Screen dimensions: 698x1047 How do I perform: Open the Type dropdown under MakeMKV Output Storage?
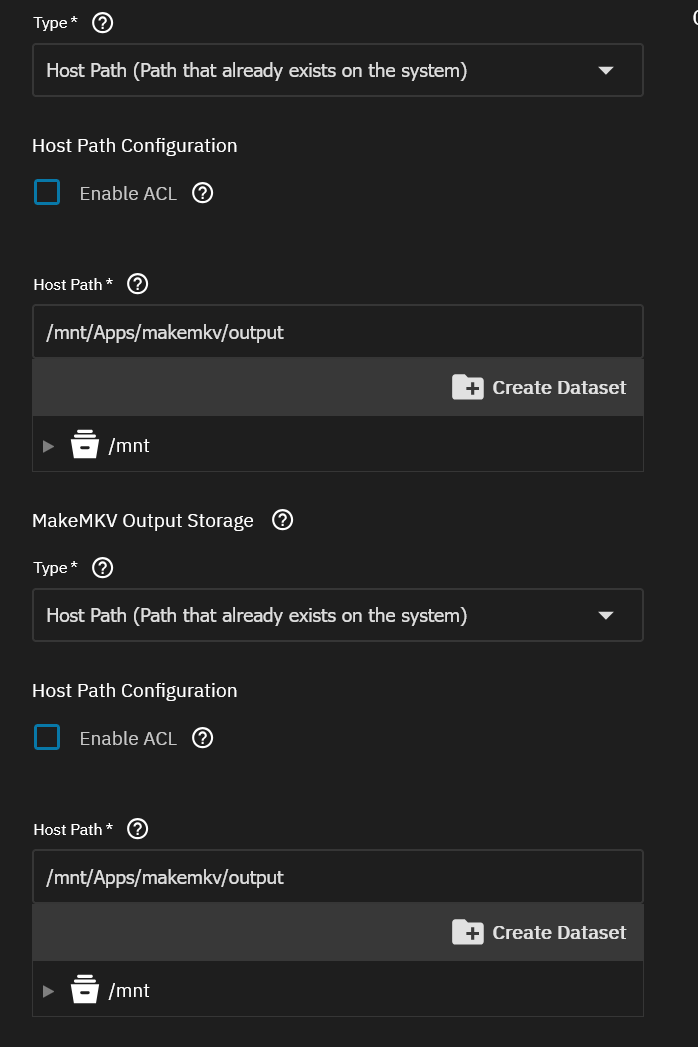coord(337,615)
